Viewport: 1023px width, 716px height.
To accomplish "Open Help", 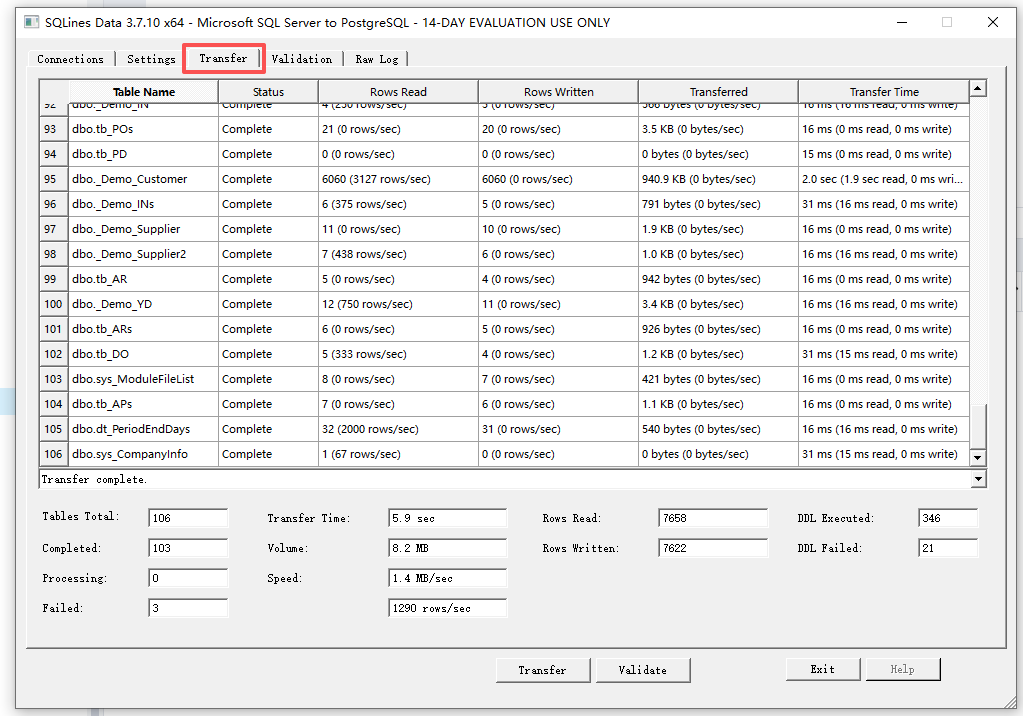I will click(902, 669).
